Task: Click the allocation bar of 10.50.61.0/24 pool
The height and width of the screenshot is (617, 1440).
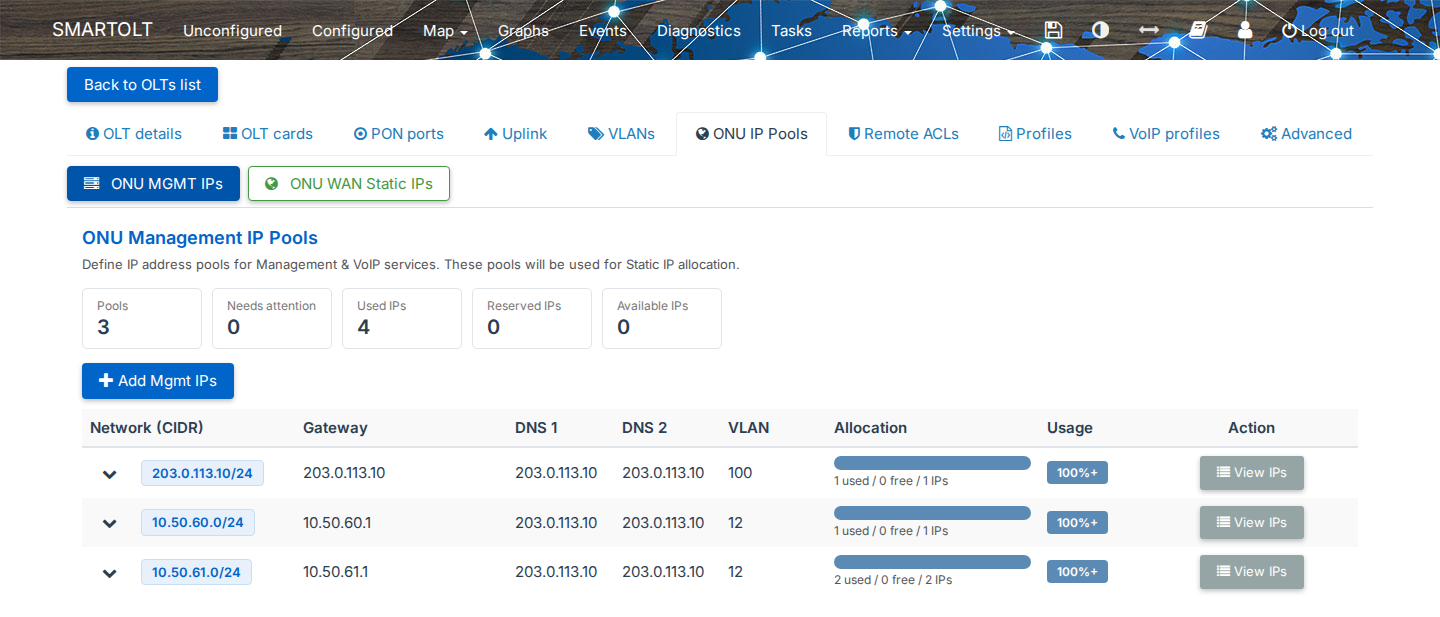Action: pos(932,562)
